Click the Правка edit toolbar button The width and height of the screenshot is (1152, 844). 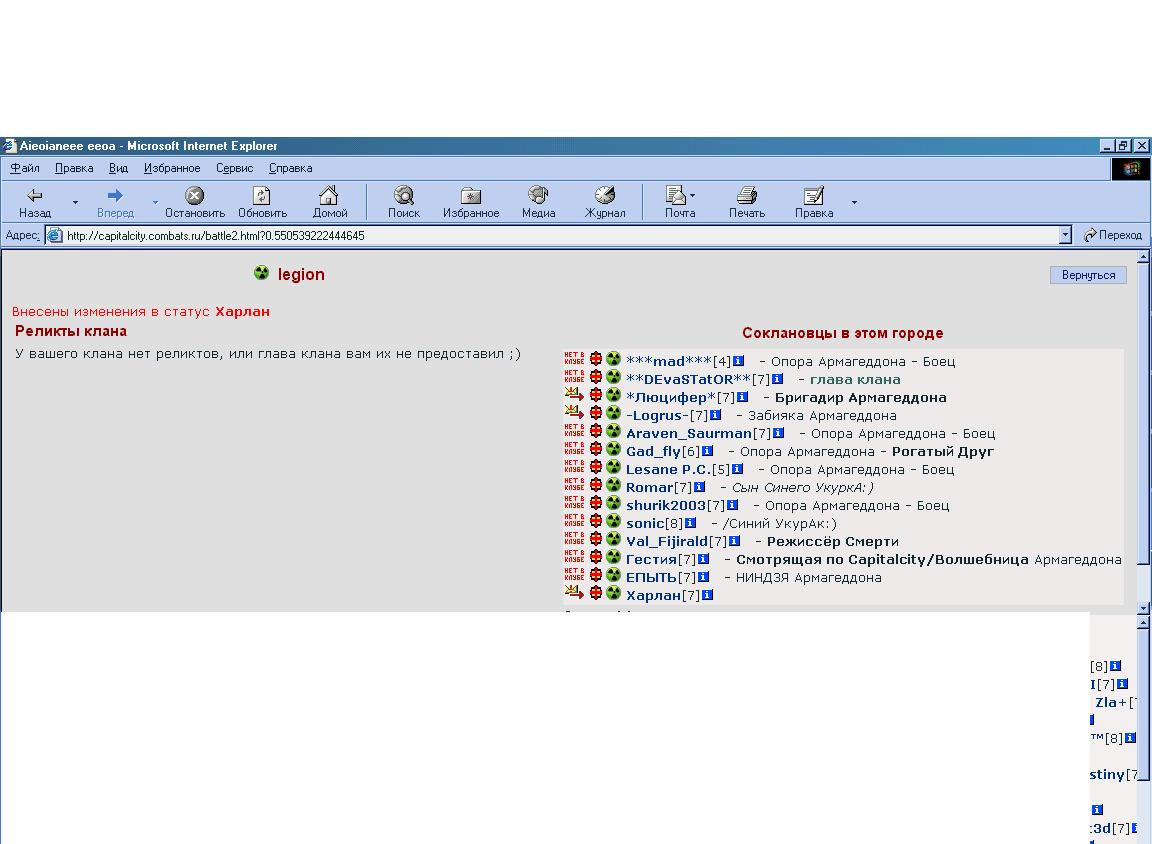pyautogui.click(x=814, y=203)
